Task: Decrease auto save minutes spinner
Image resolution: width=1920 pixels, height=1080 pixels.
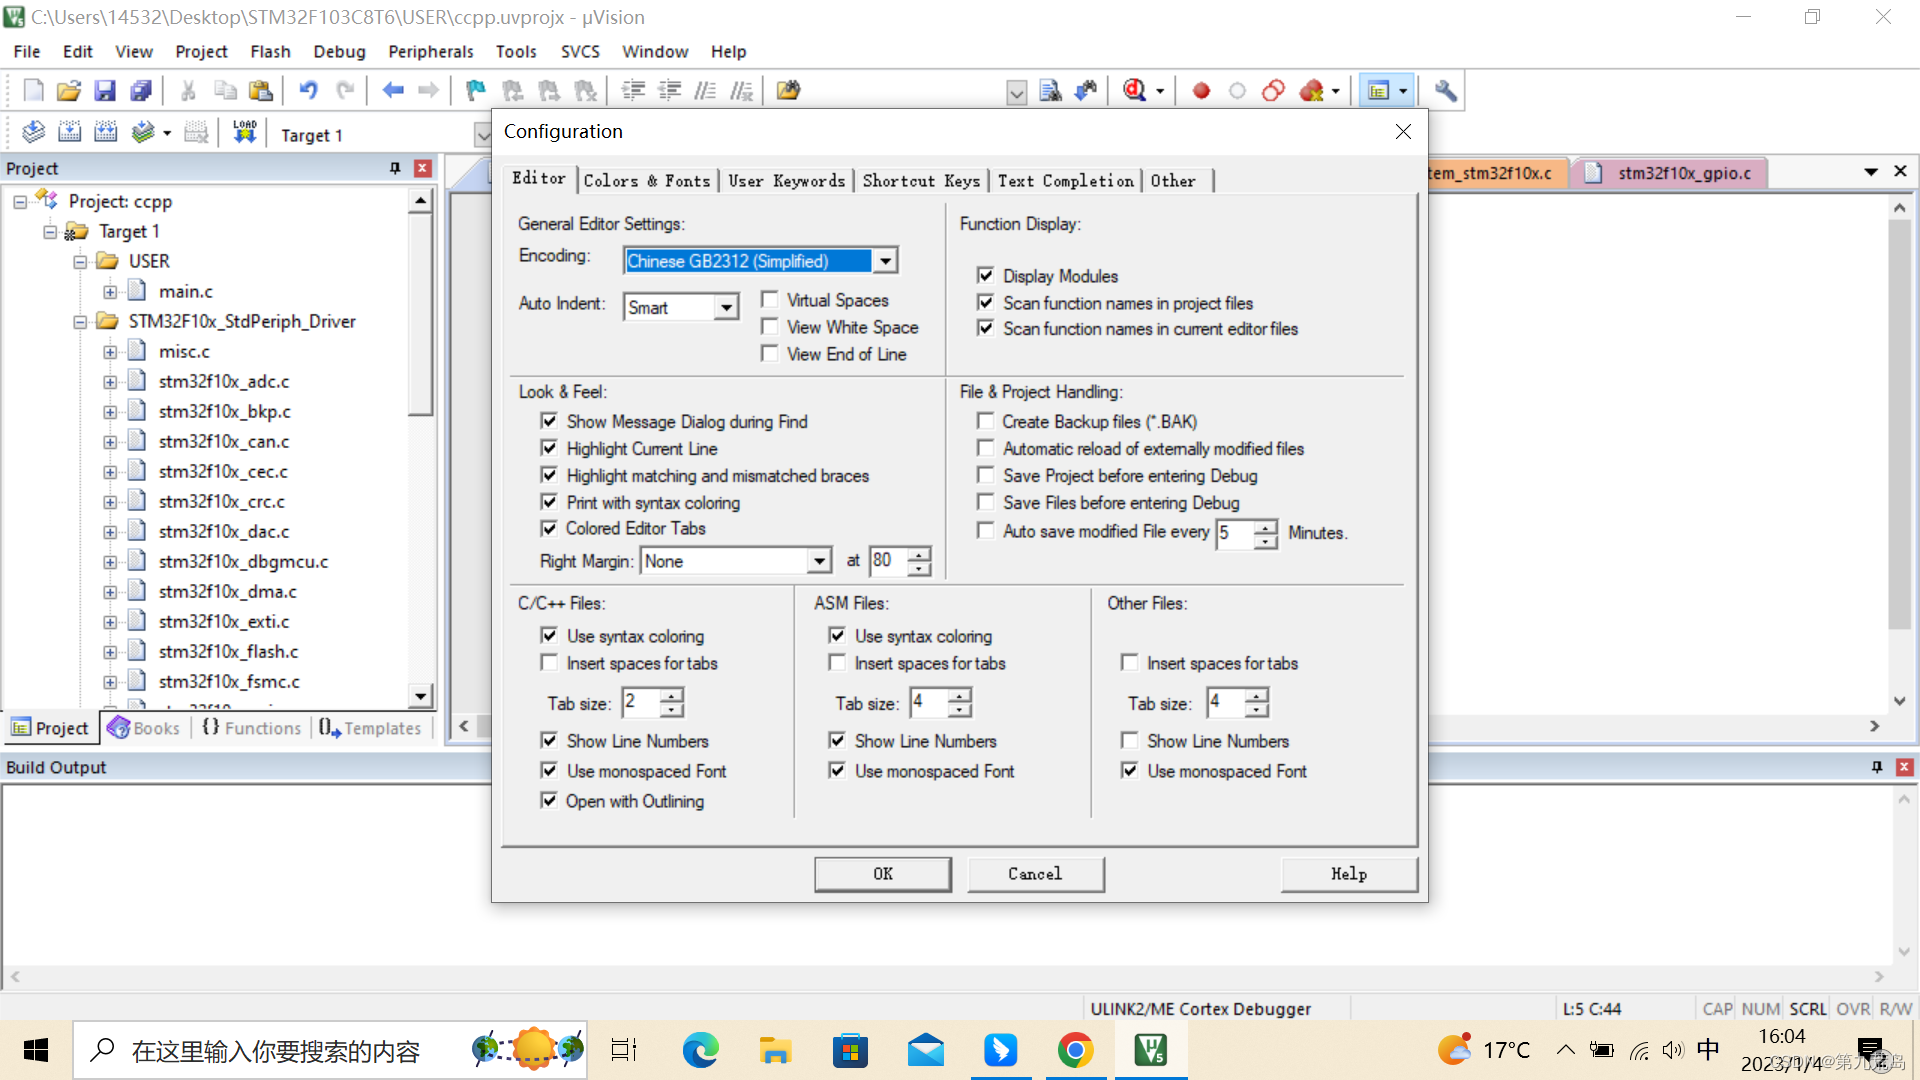Action: 1266,541
